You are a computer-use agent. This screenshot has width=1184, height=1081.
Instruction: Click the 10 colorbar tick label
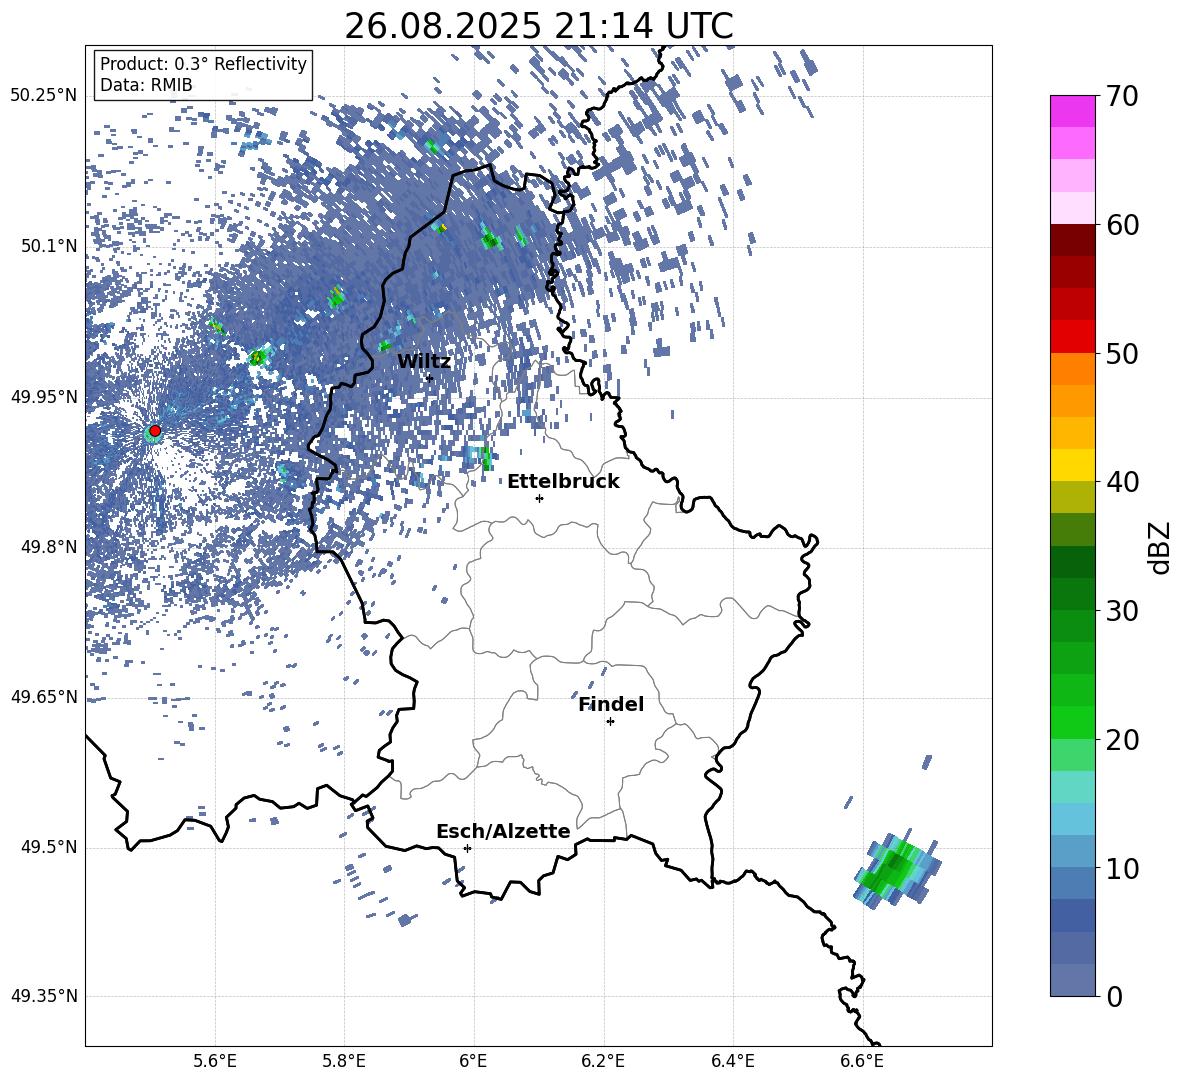(1122, 868)
